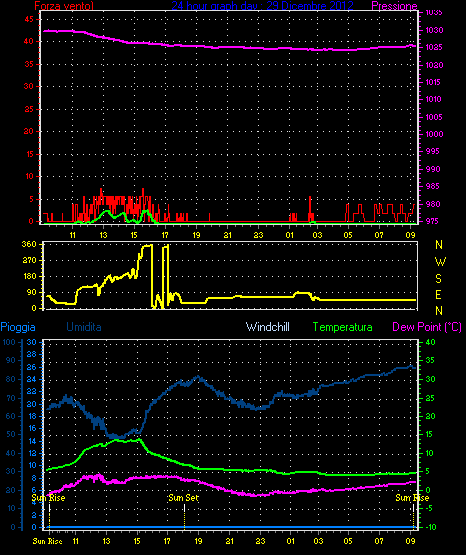Image resolution: width=466 pixels, height=555 pixels.
Task: Select red wind-force axis value 45
Action: [29, 19]
